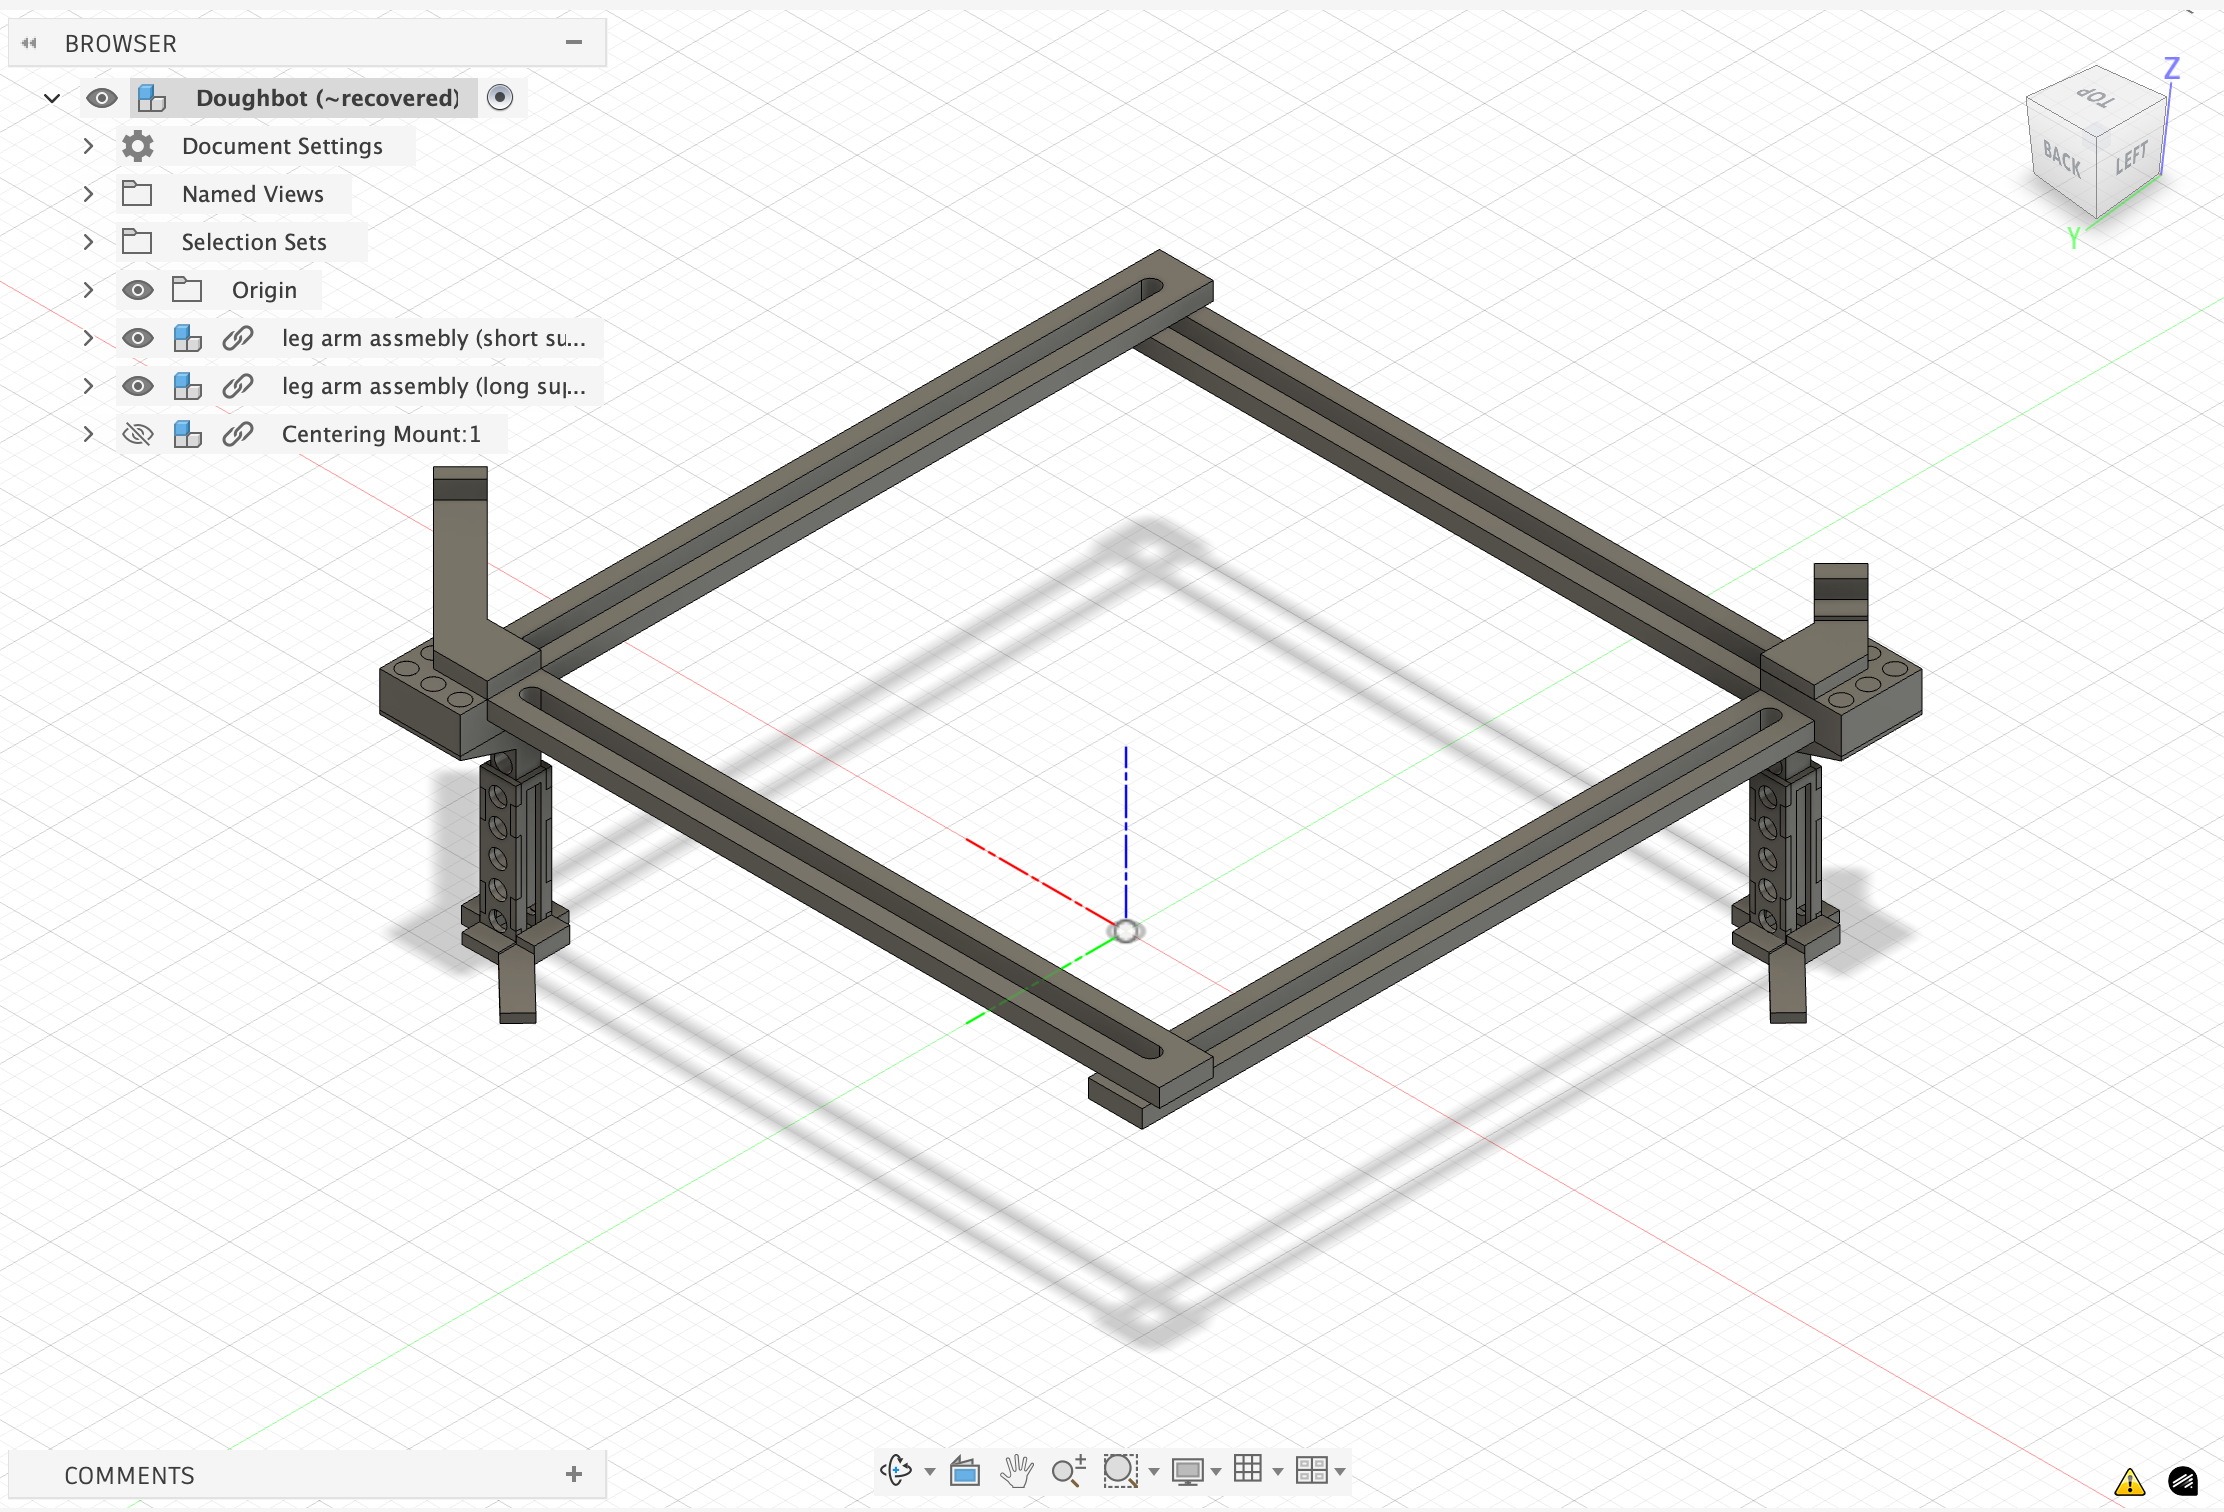2224x1512 pixels.
Task: Select leg arm assembly (long support) item
Action: 433,386
